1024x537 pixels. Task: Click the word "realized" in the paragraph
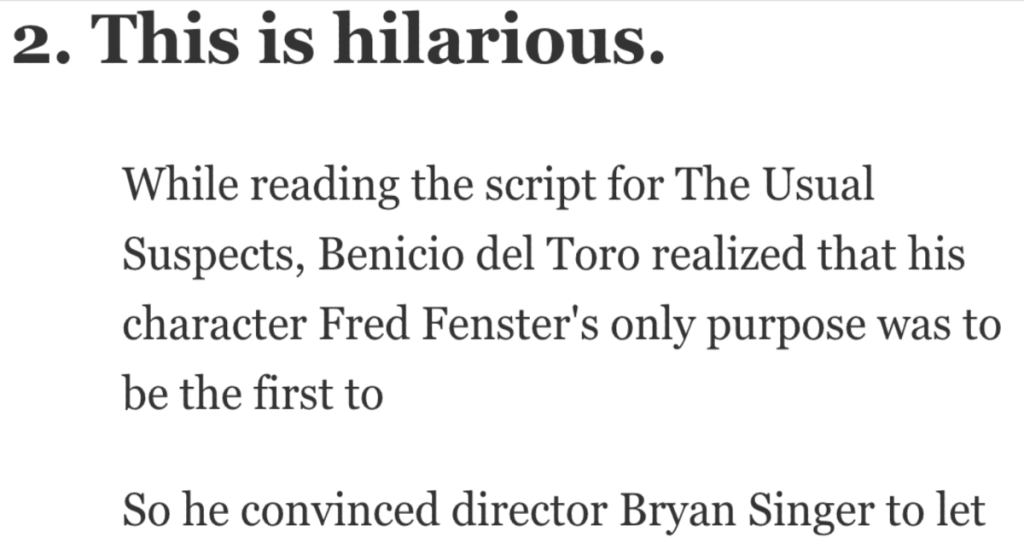[x=706, y=256]
